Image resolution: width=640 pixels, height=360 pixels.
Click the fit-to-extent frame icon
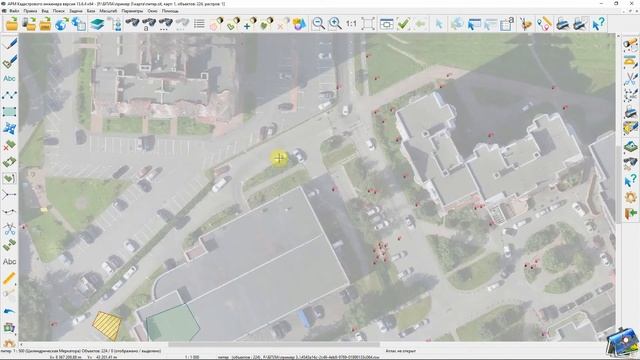[x=368, y=24]
